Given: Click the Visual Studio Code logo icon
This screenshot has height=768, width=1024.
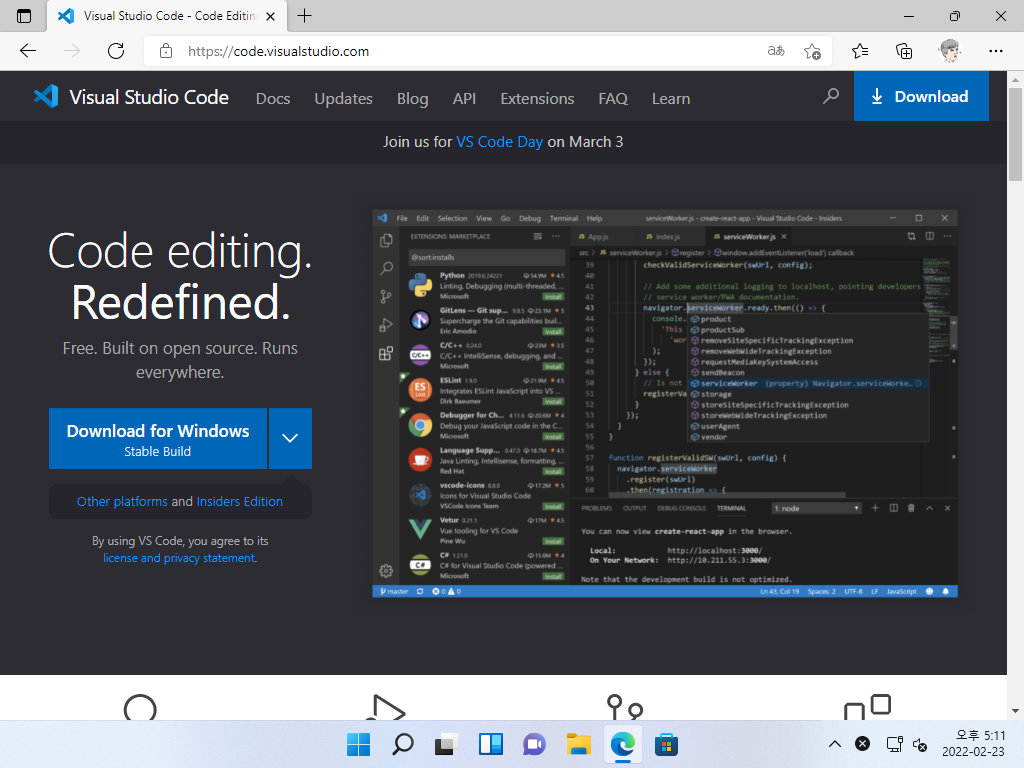Looking at the screenshot, I should [46, 97].
